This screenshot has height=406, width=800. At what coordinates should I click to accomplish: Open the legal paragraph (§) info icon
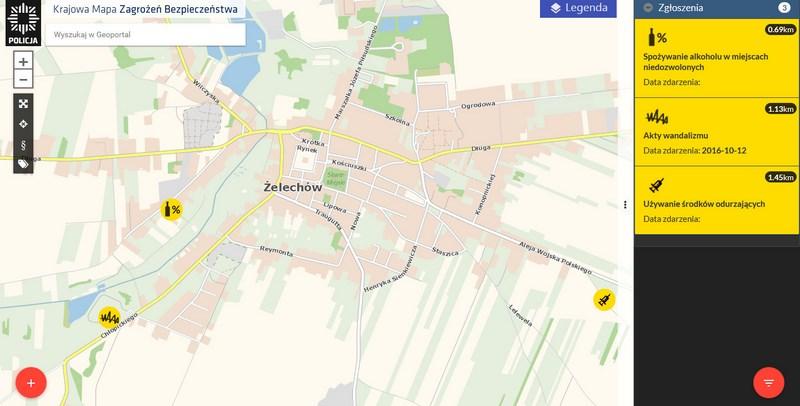23,145
